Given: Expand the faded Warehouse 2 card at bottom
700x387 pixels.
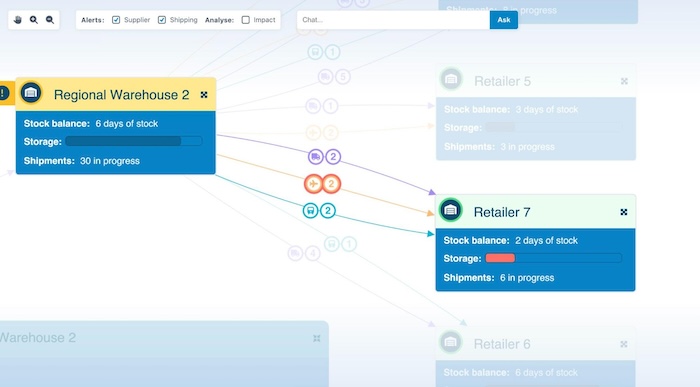Looking at the screenshot, I should click(317, 338).
